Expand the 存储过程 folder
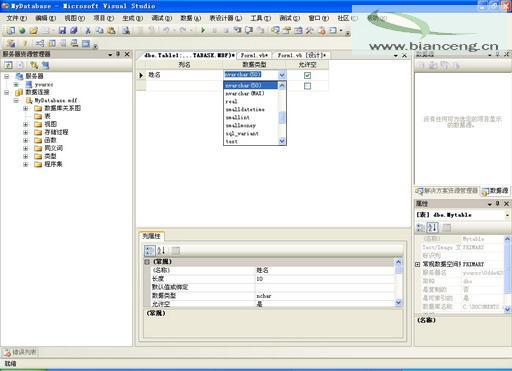This screenshot has width=512, height=371. coord(25,132)
